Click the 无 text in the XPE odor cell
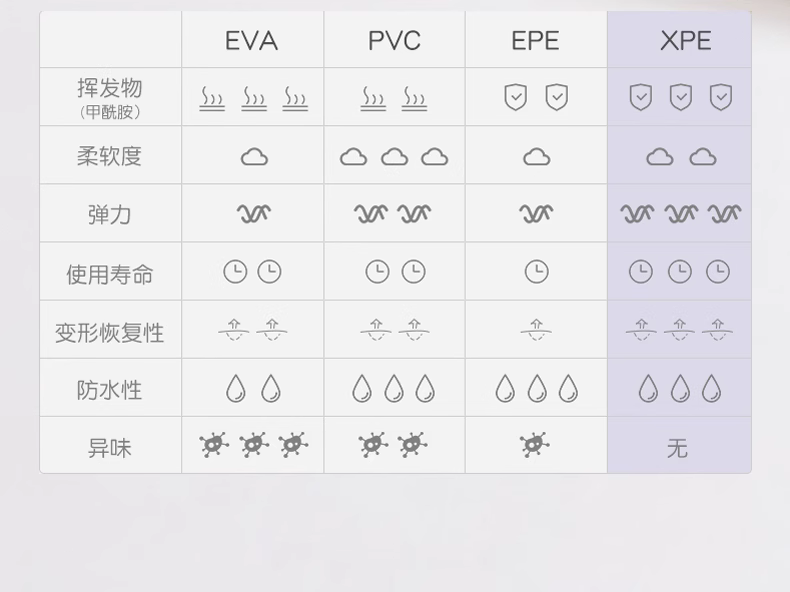Viewport: 790px width, 592px height. [678, 448]
